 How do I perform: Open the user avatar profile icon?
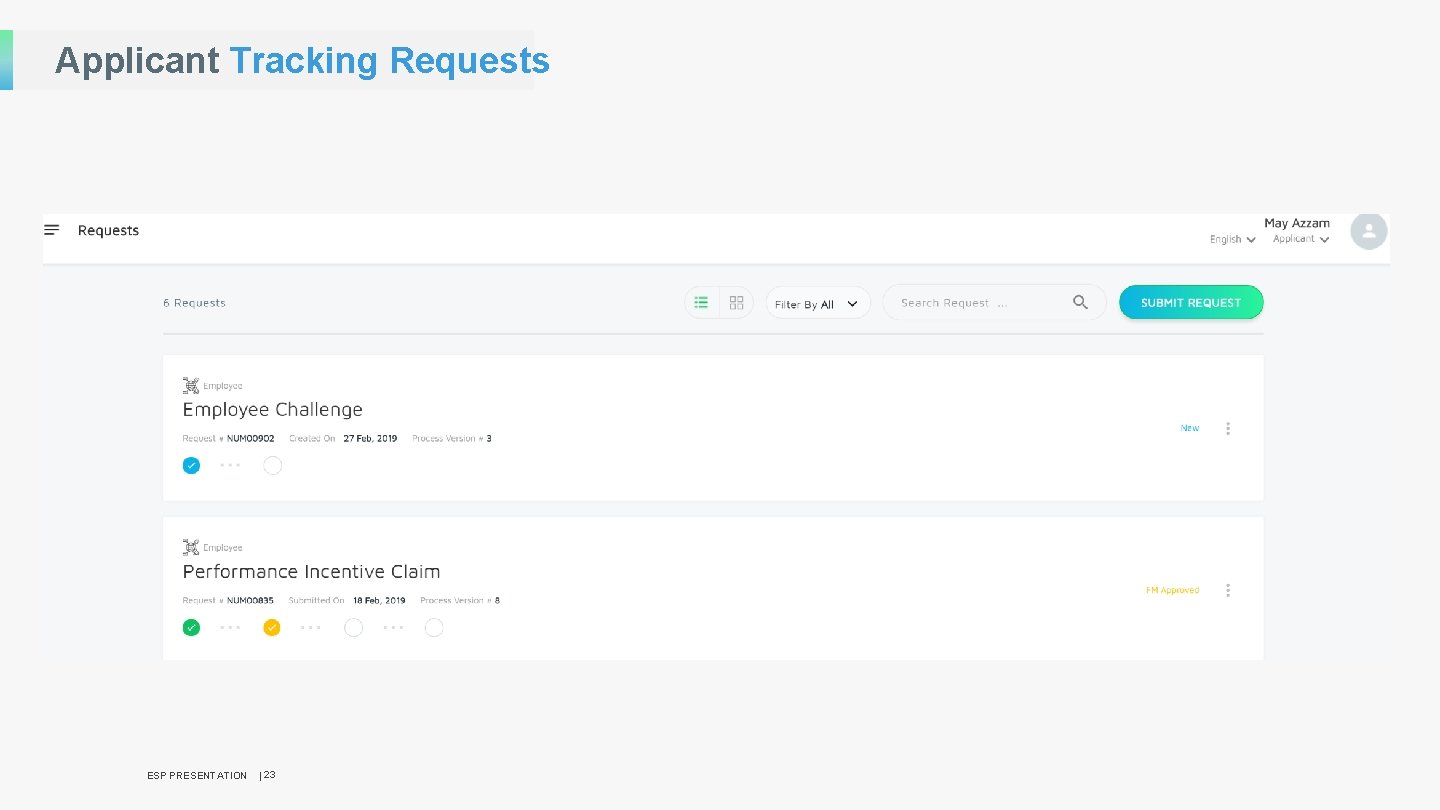point(1368,231)
